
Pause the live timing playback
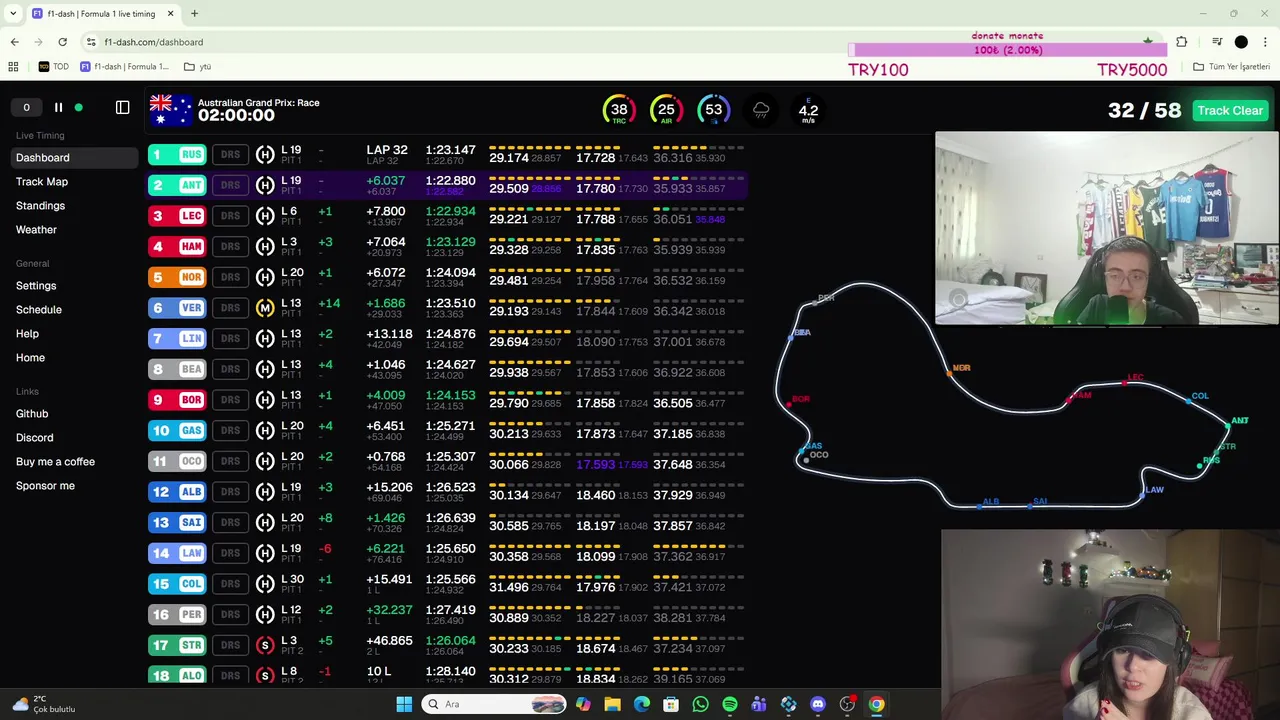58,108
